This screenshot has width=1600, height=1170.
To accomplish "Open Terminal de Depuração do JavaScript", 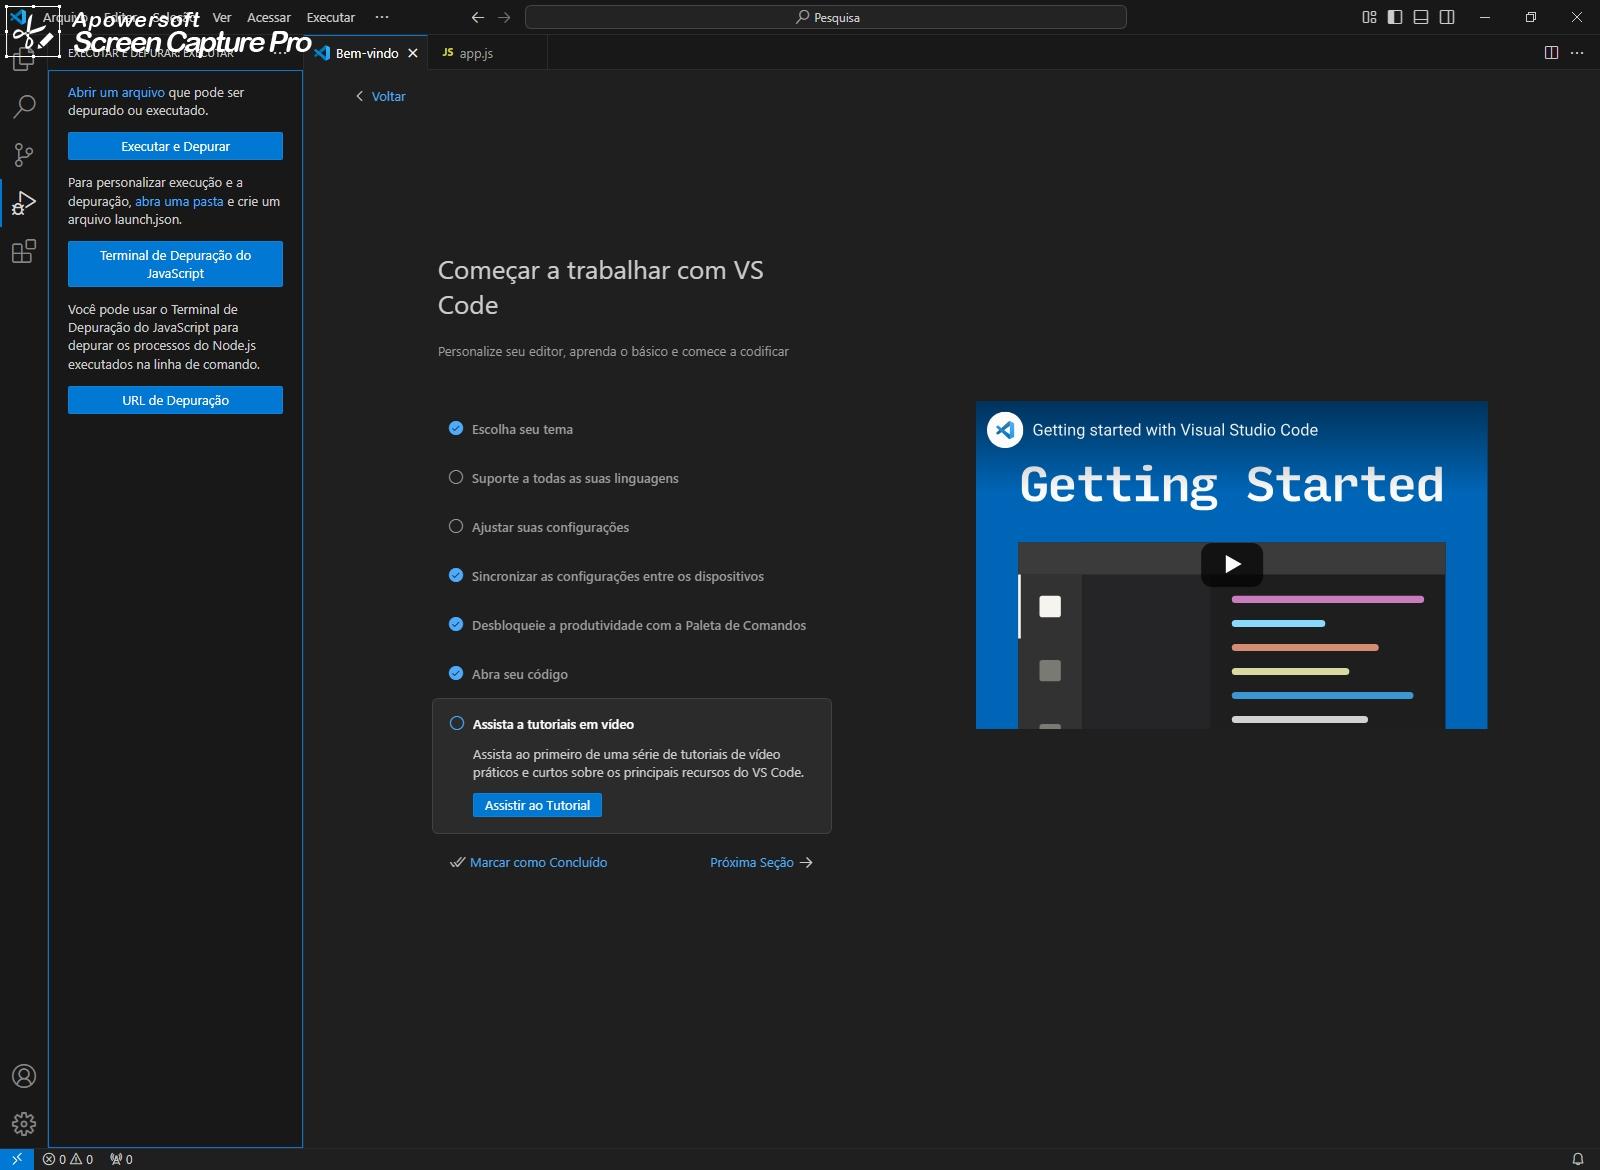I will (x=175, y=264).
